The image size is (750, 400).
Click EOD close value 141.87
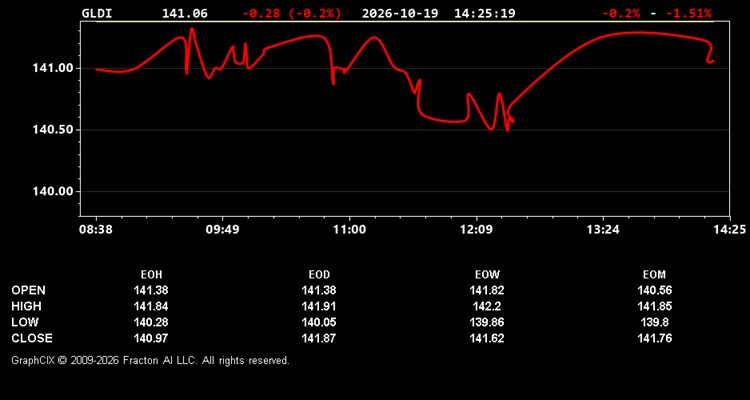319,338
